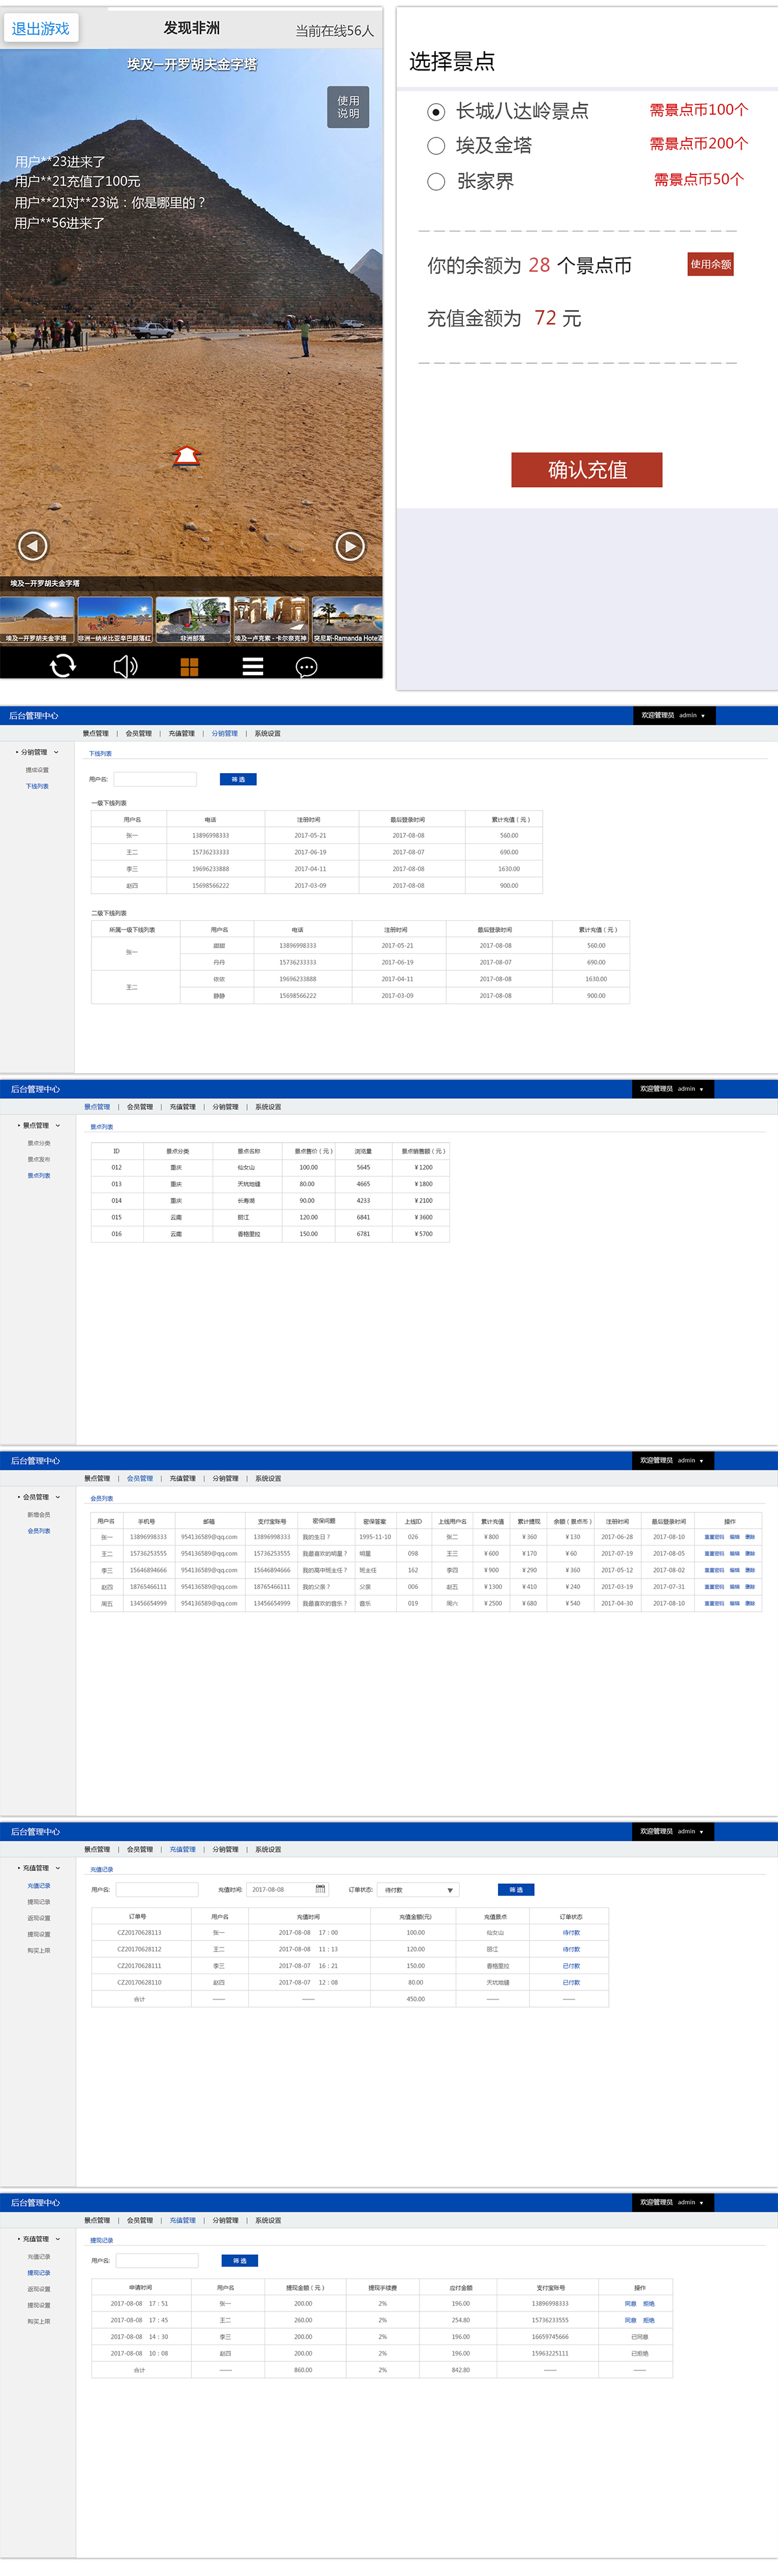778x2576 pixels.
Task: Click 已付款 status for order CZ20170628110
Action: pyautogui.click(x=571, y=1982)
